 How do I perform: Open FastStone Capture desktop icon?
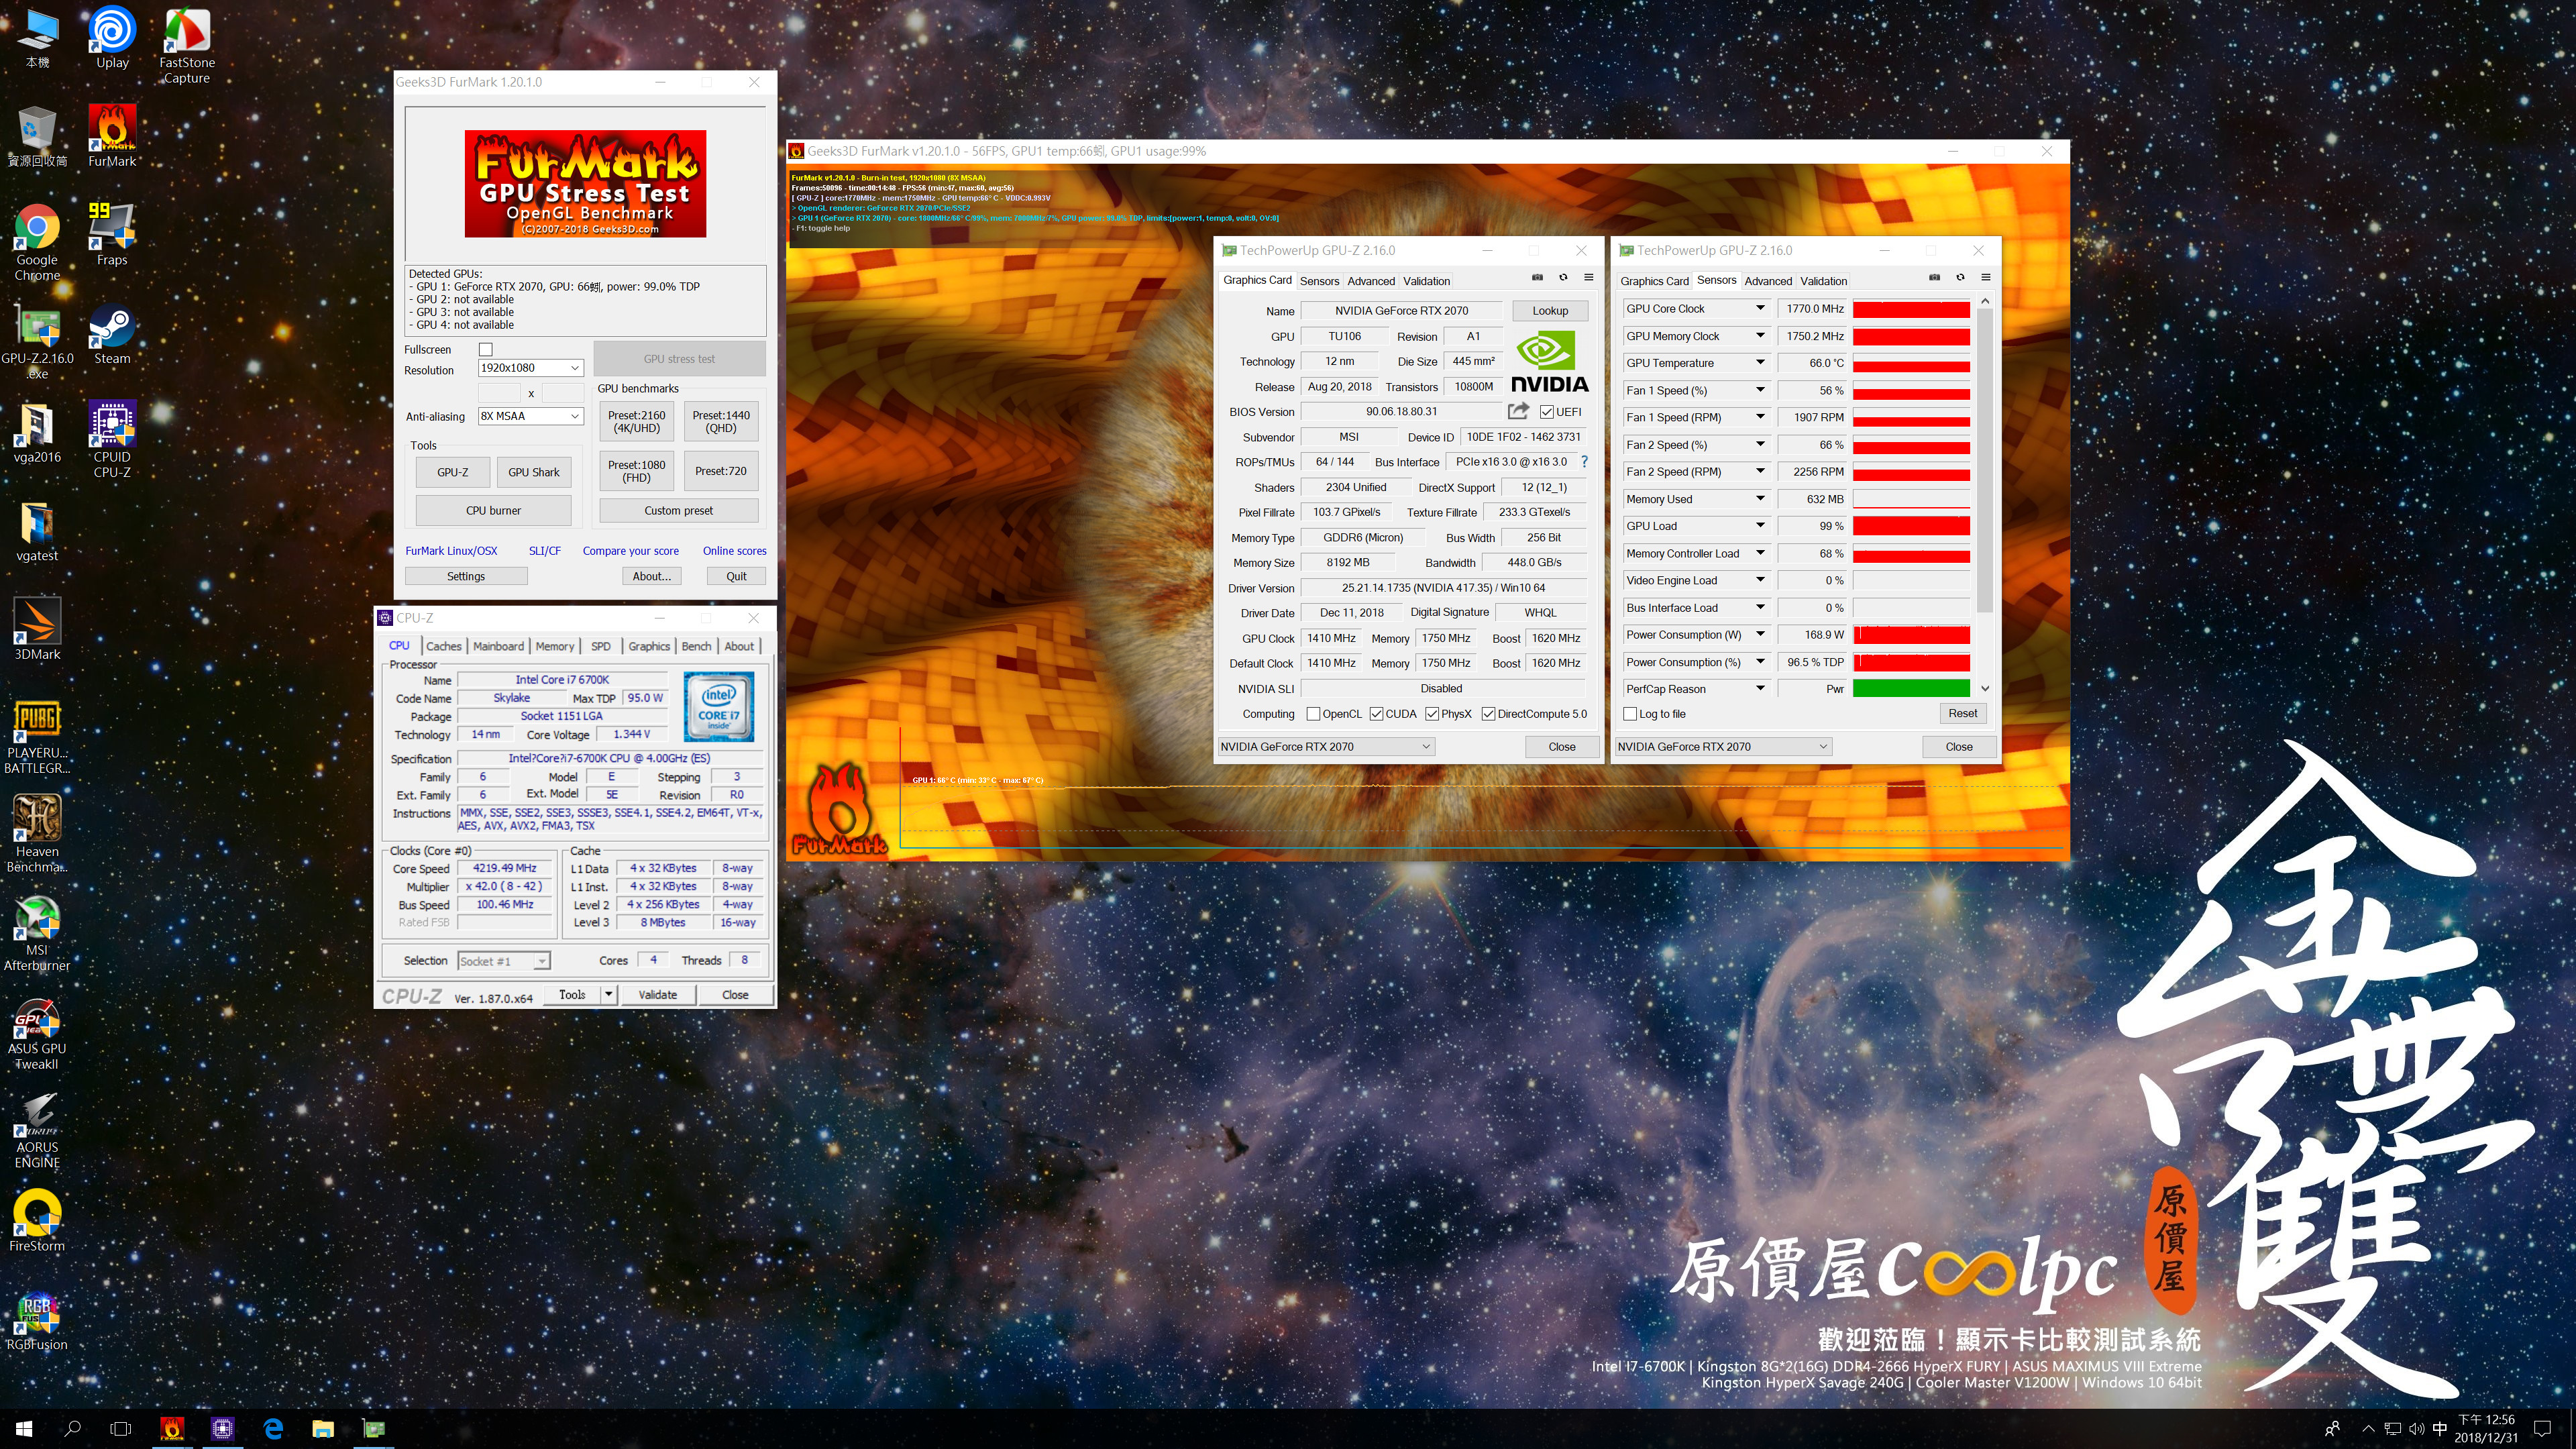pyautogui.click(x=187, y=46)
